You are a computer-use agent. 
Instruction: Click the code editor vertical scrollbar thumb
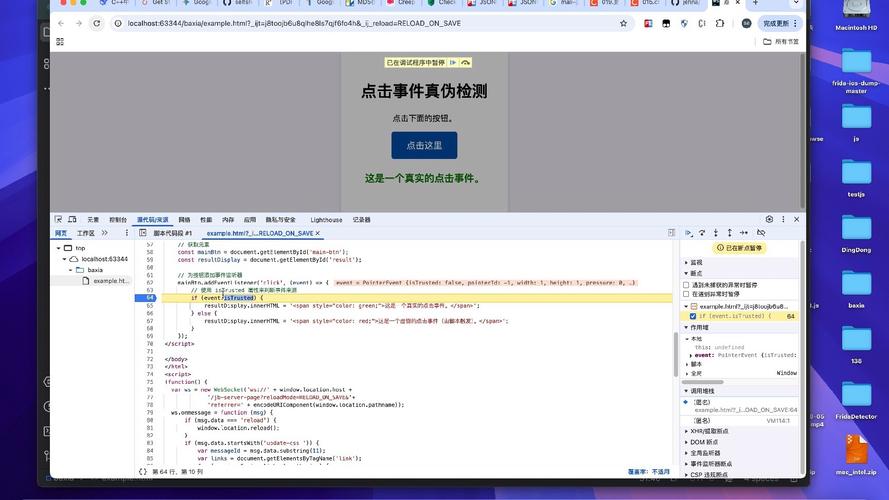[x=675, y=354]
